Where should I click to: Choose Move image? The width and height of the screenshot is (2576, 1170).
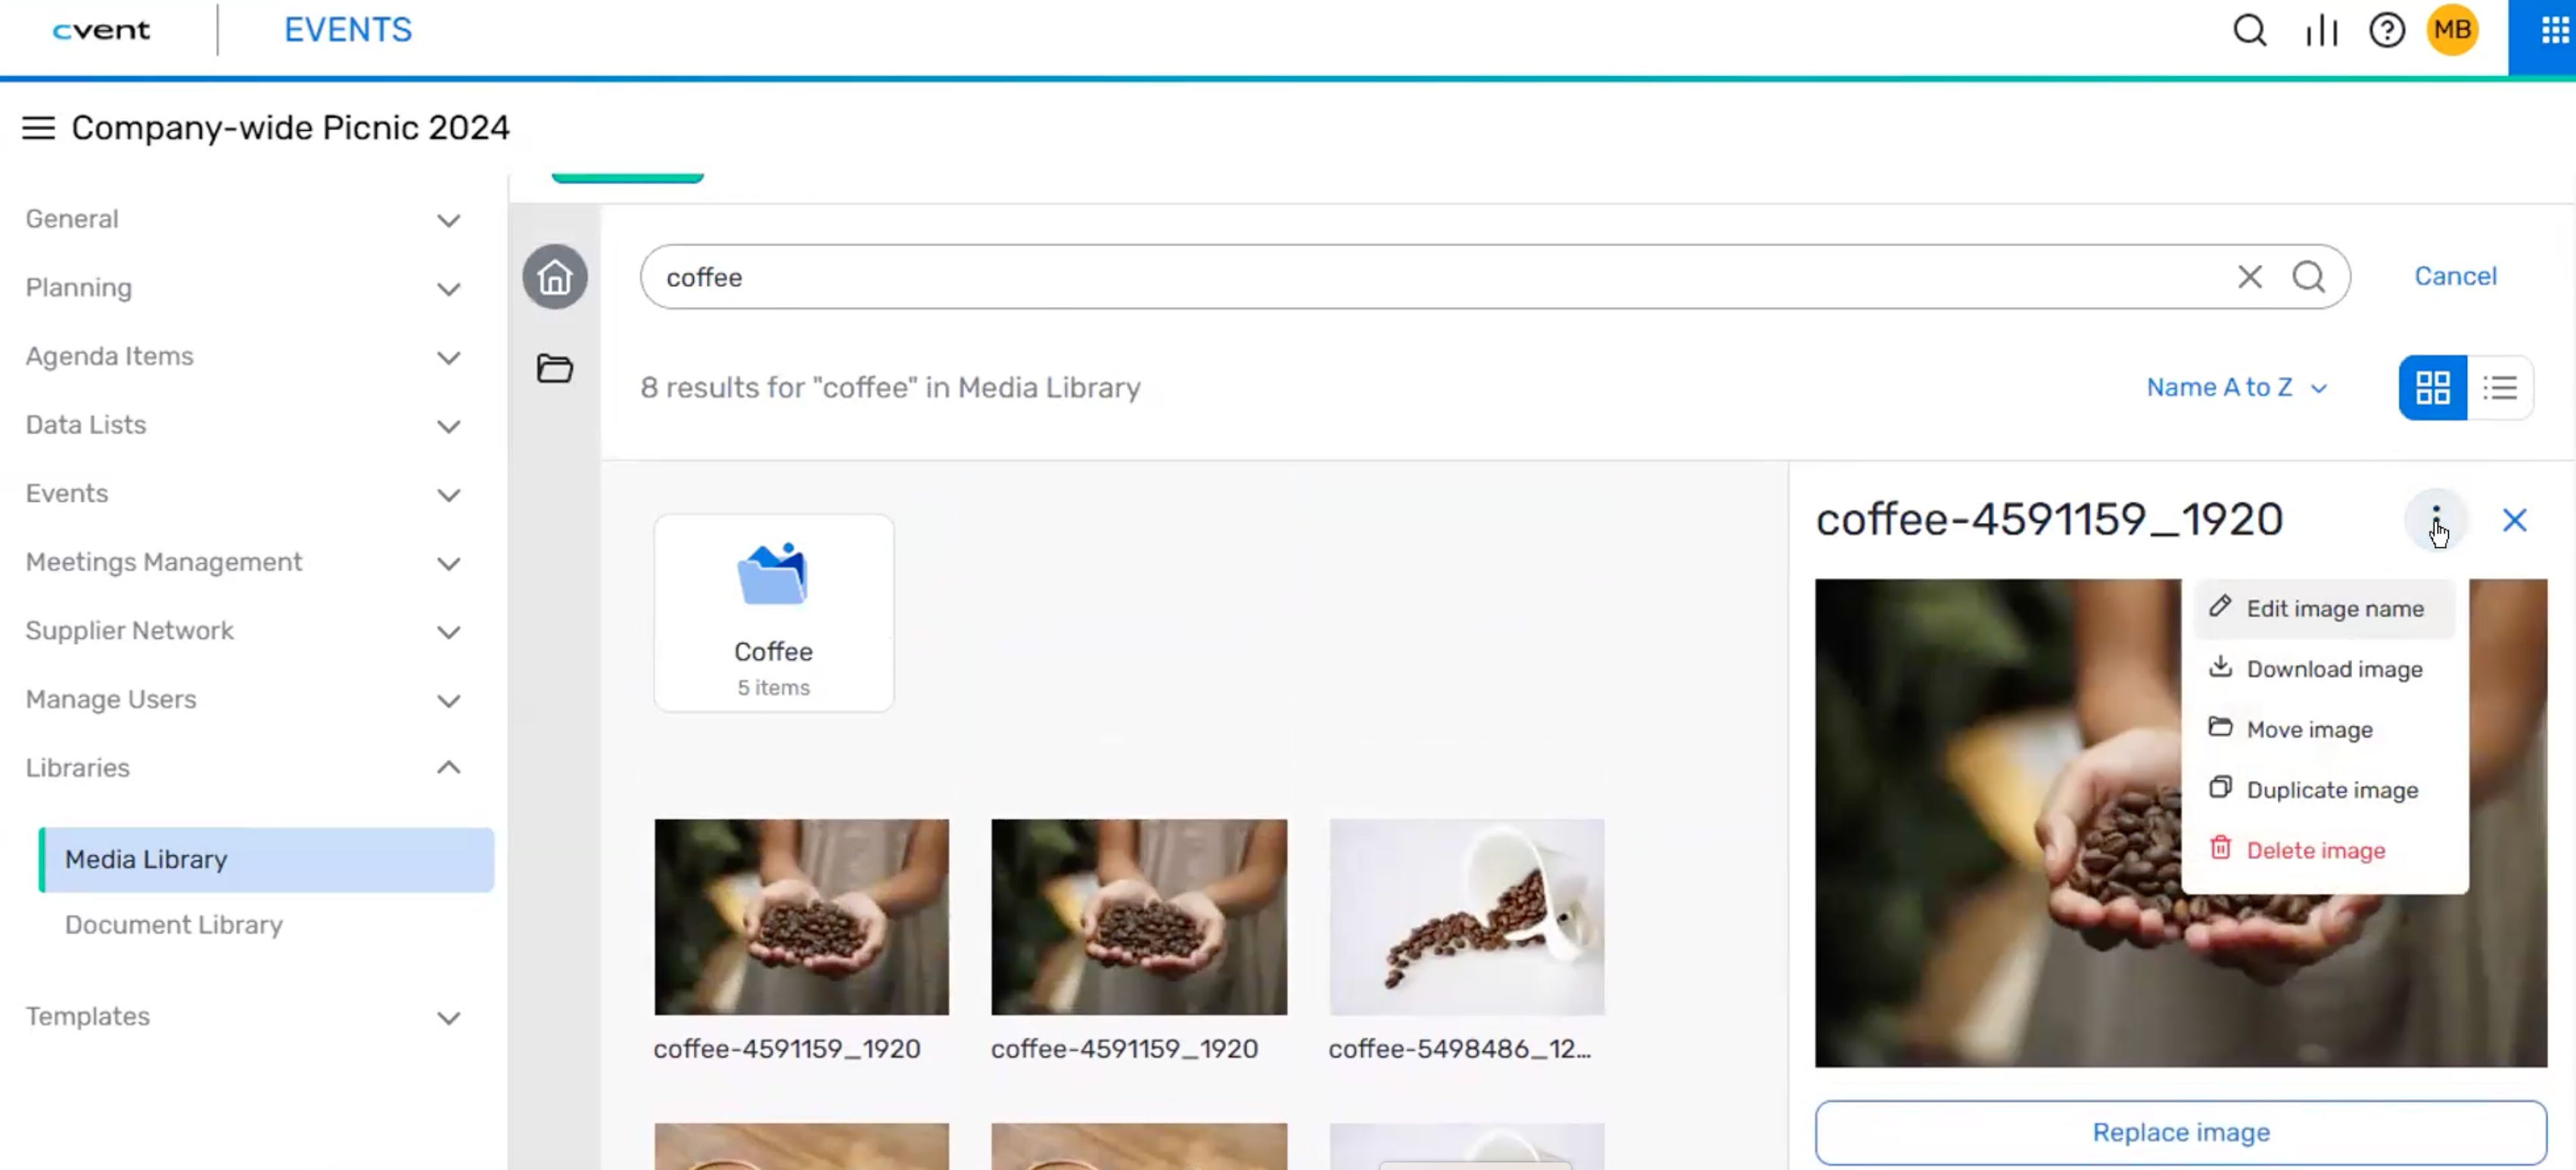click(x=2323, y=729)
